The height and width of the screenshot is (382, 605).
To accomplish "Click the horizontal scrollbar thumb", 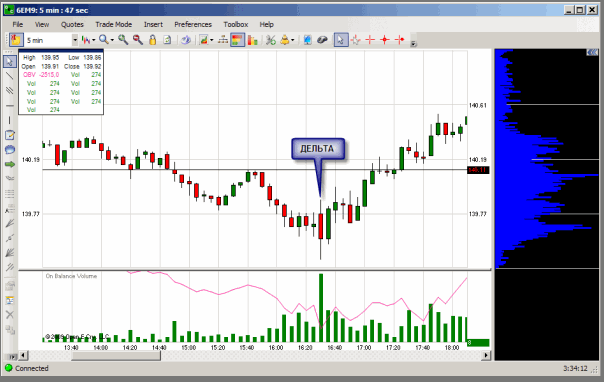I will 115,355.
